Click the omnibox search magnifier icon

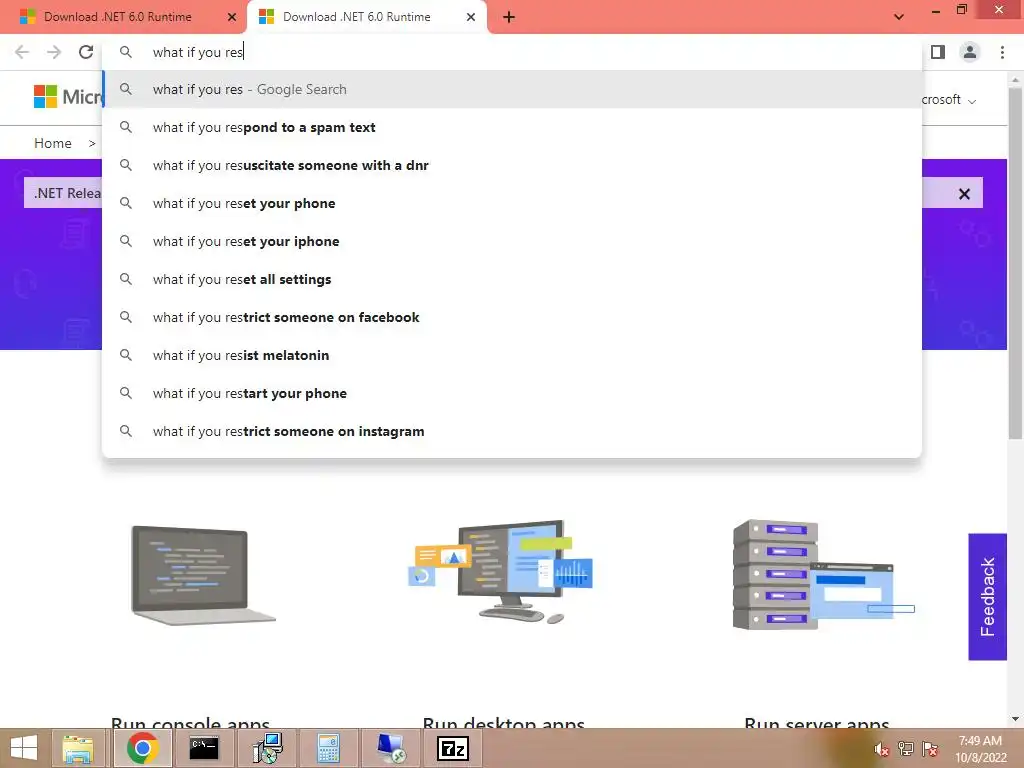(x=126, y=52)
